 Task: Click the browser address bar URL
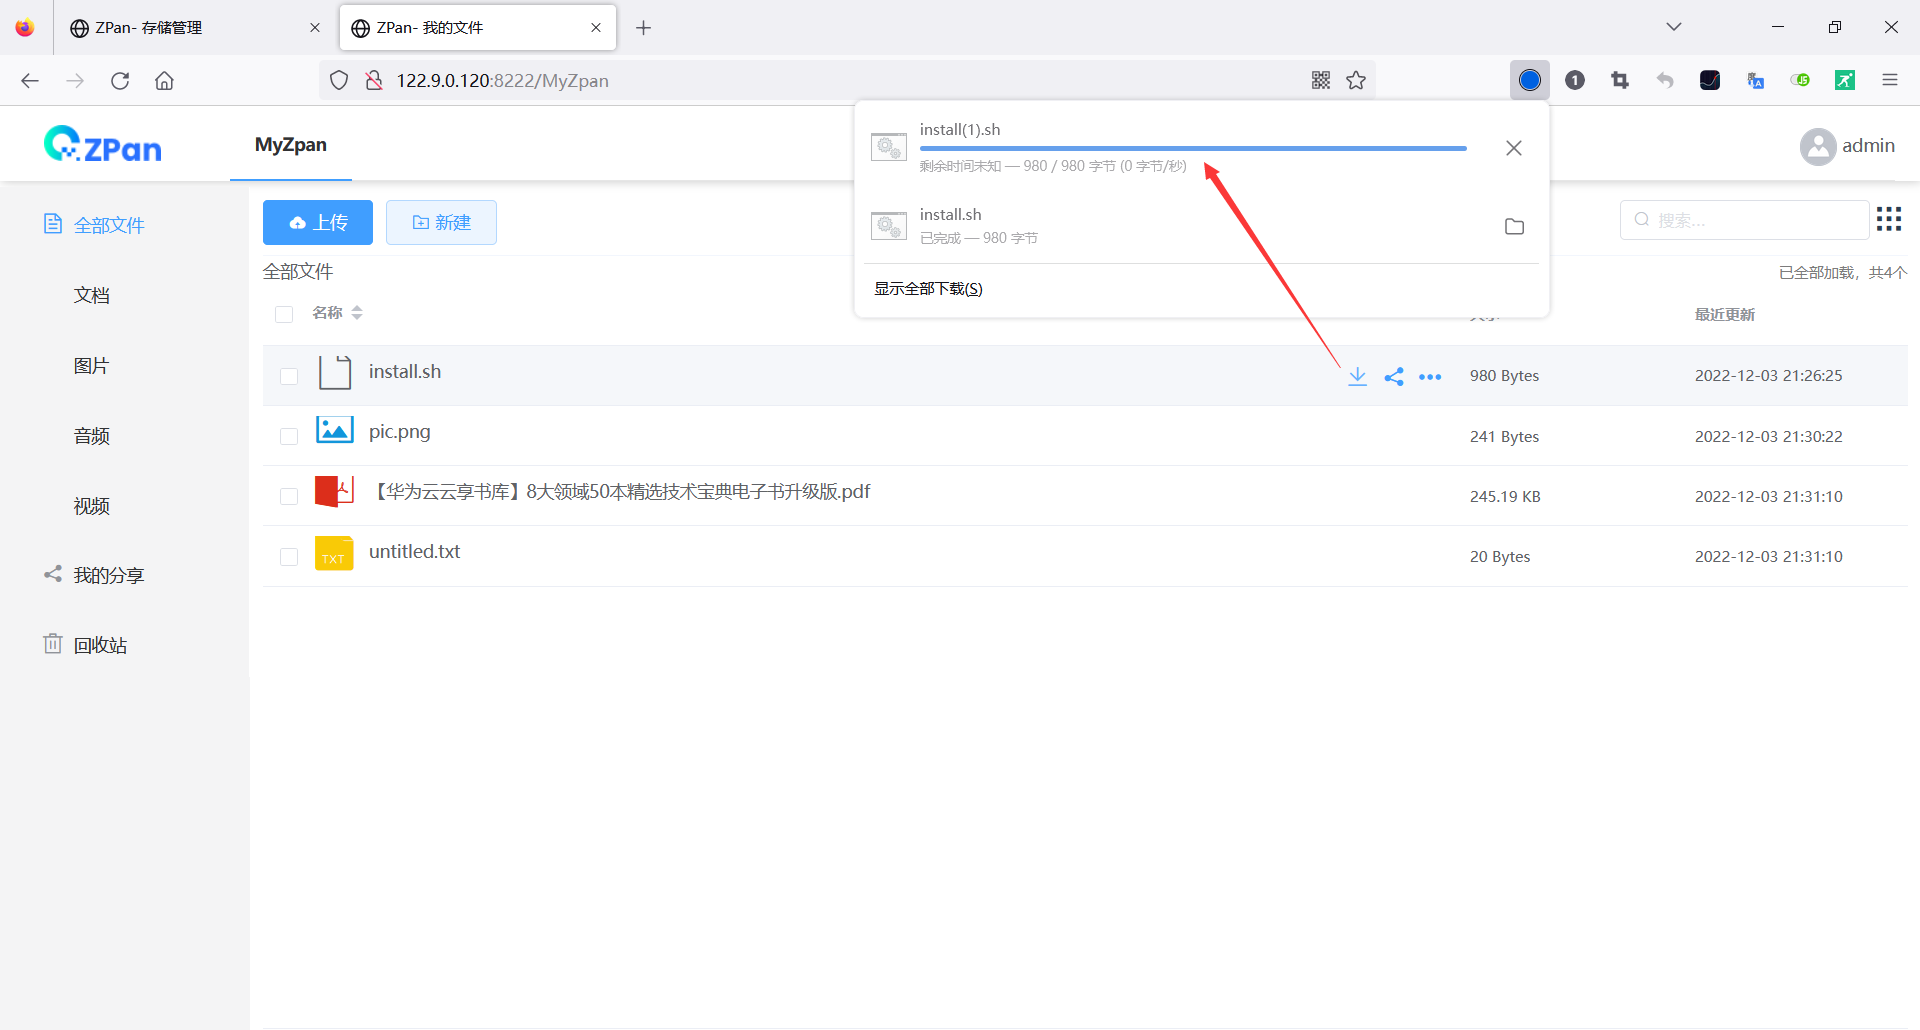(x=502, y=80)
